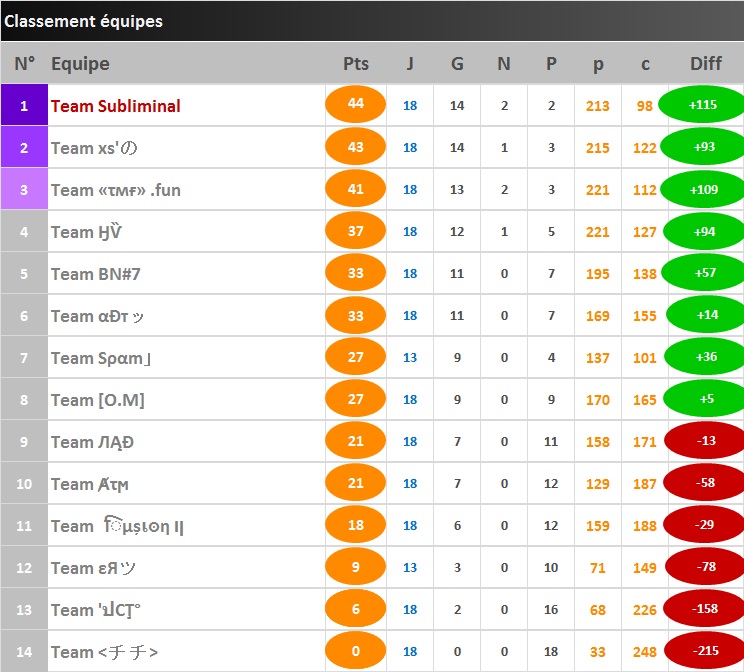Click the grey rank 14 cell
The image size is (744, 672).
[24, 652]
